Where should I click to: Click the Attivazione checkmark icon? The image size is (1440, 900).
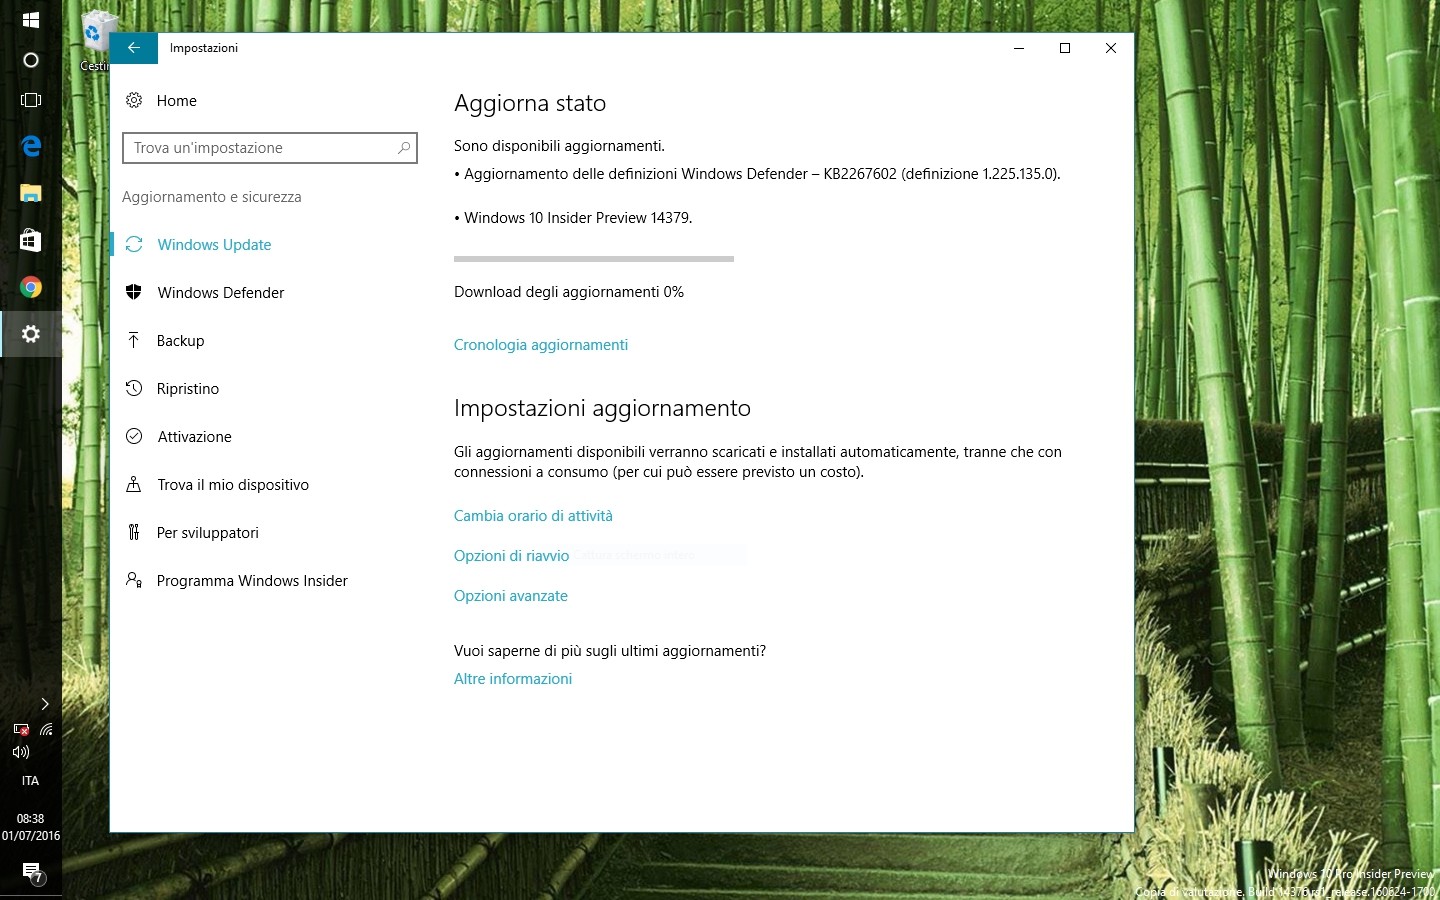pos(134,436)
